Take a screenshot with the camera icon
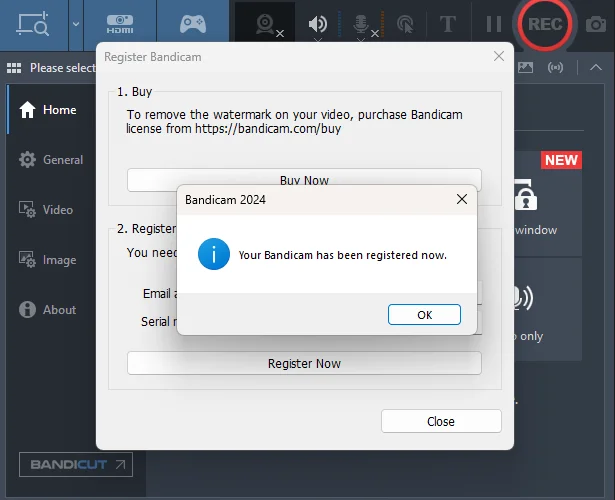615x500 pixels. 596,25
